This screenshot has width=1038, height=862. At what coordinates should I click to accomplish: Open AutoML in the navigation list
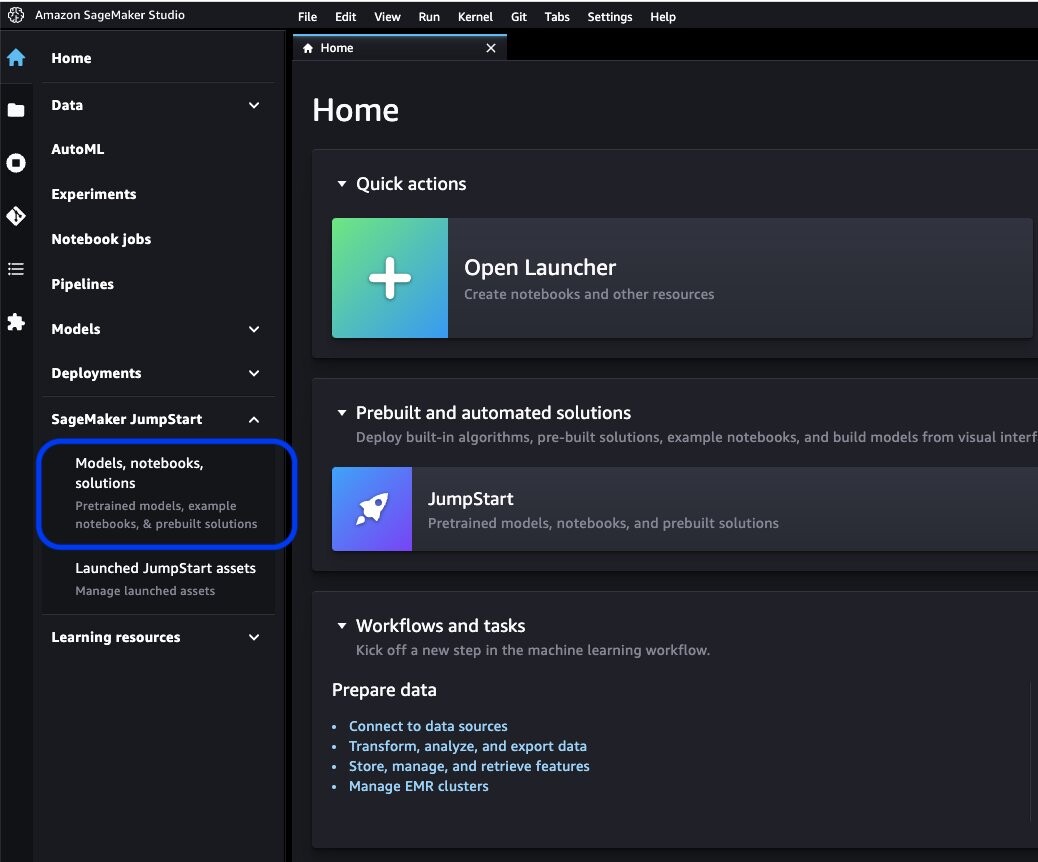coord(77,150)
